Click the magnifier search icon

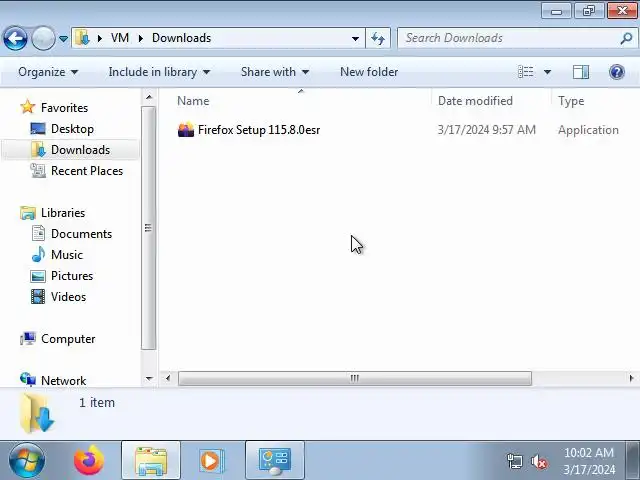(x=626, y=38)
